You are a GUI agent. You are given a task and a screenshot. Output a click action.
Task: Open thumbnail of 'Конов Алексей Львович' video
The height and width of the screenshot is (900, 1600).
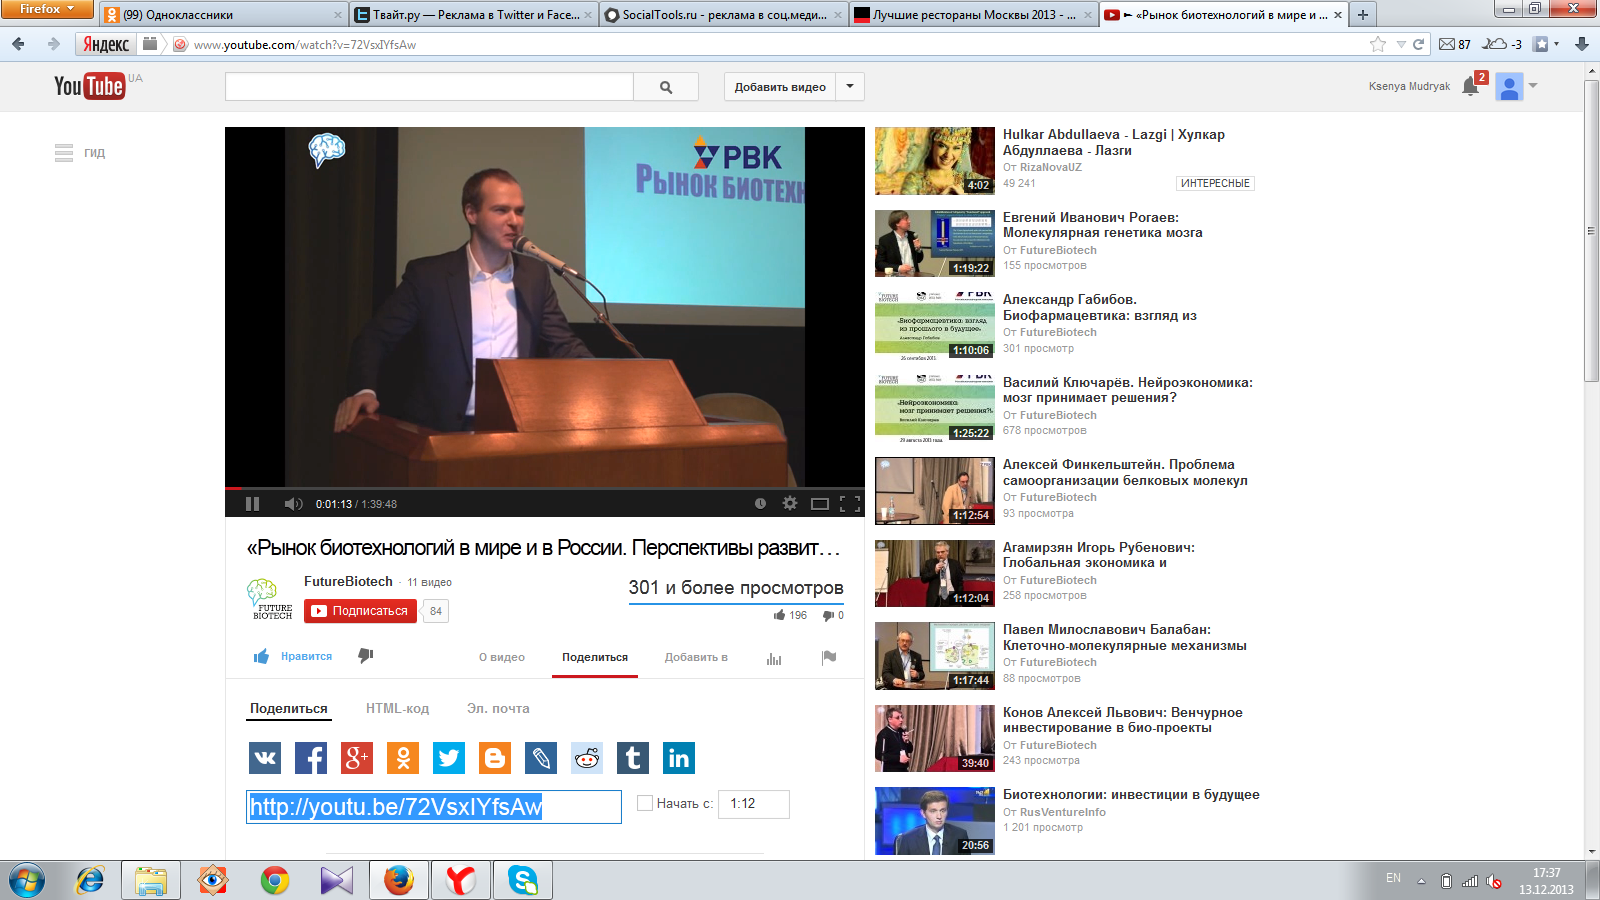[x=935, y=739]
